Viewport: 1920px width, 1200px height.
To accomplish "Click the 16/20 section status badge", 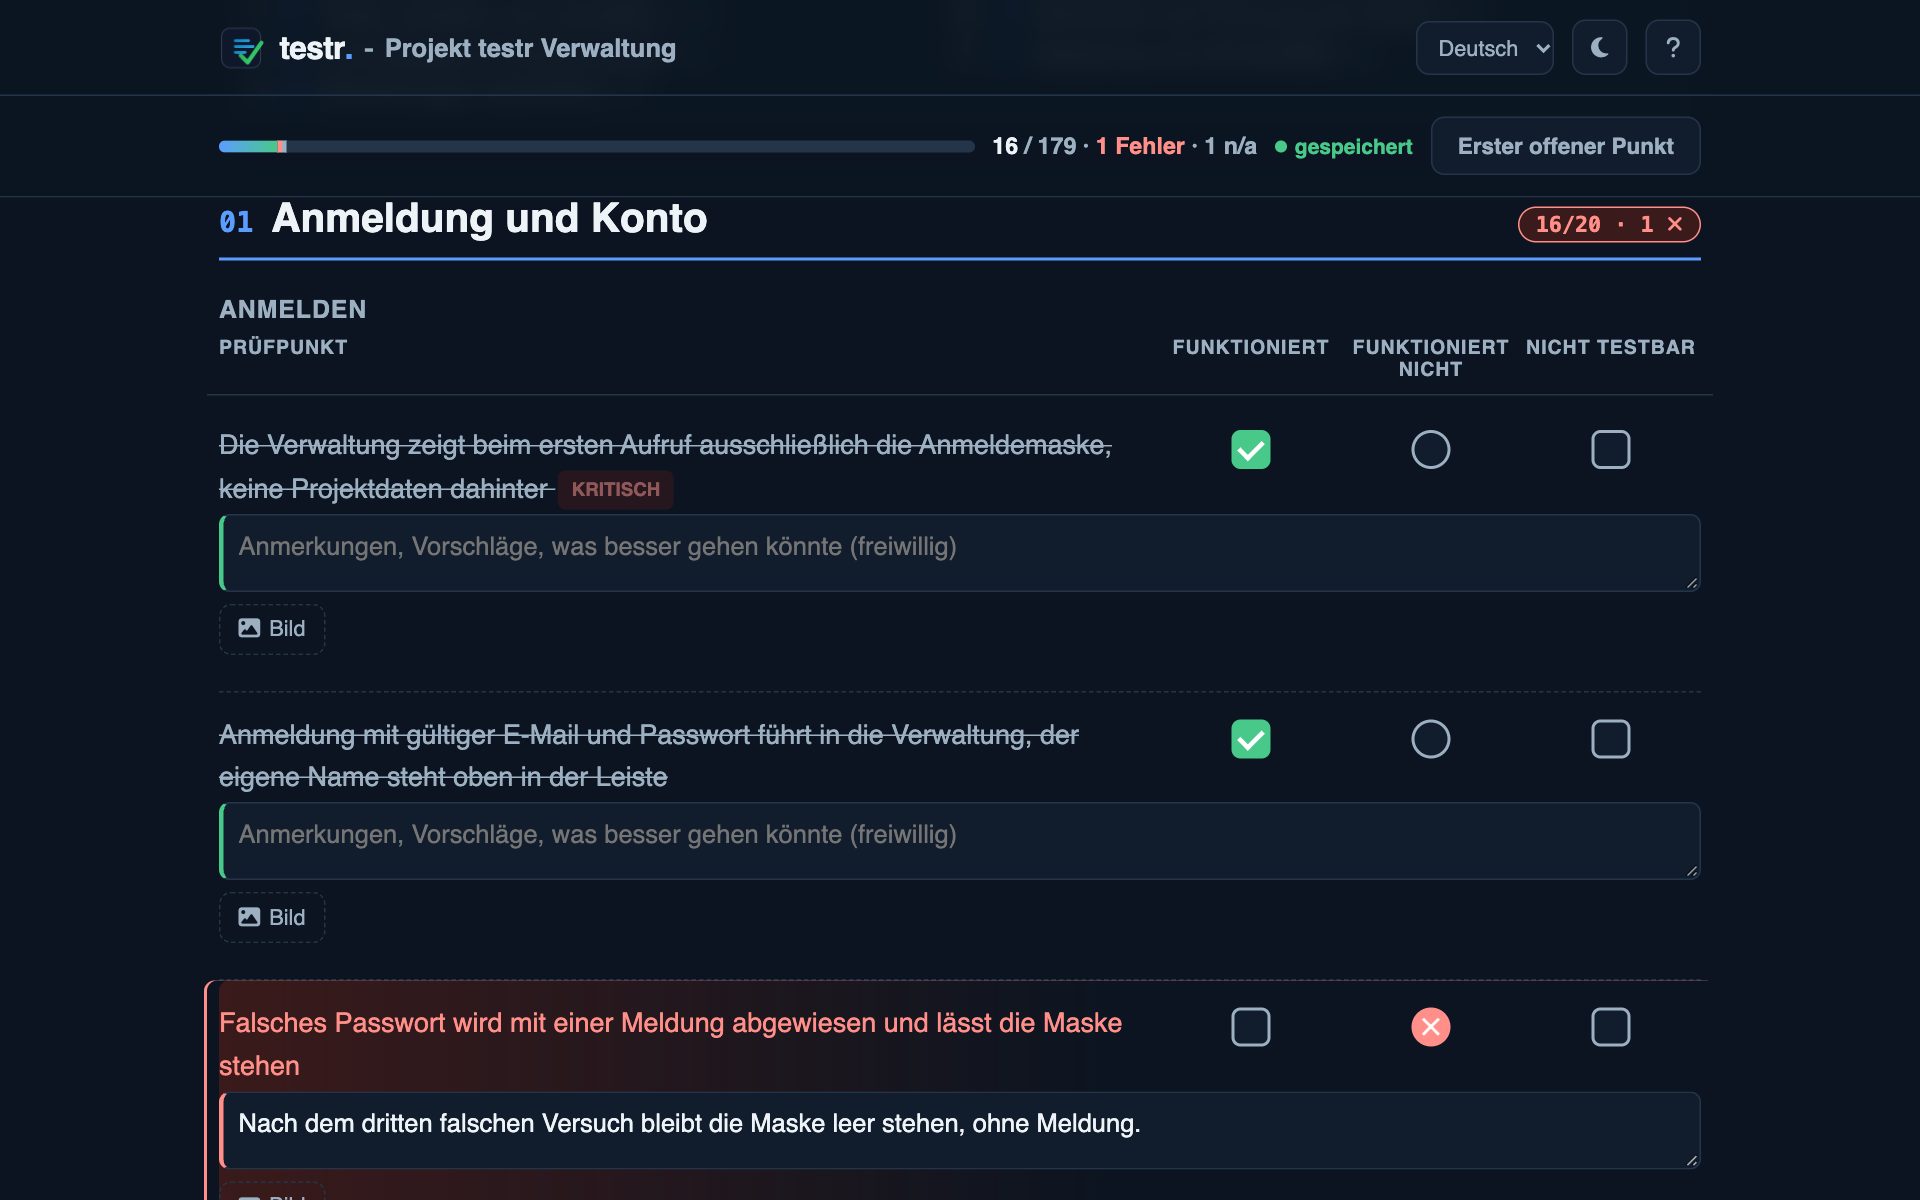I will [1608, 224].
